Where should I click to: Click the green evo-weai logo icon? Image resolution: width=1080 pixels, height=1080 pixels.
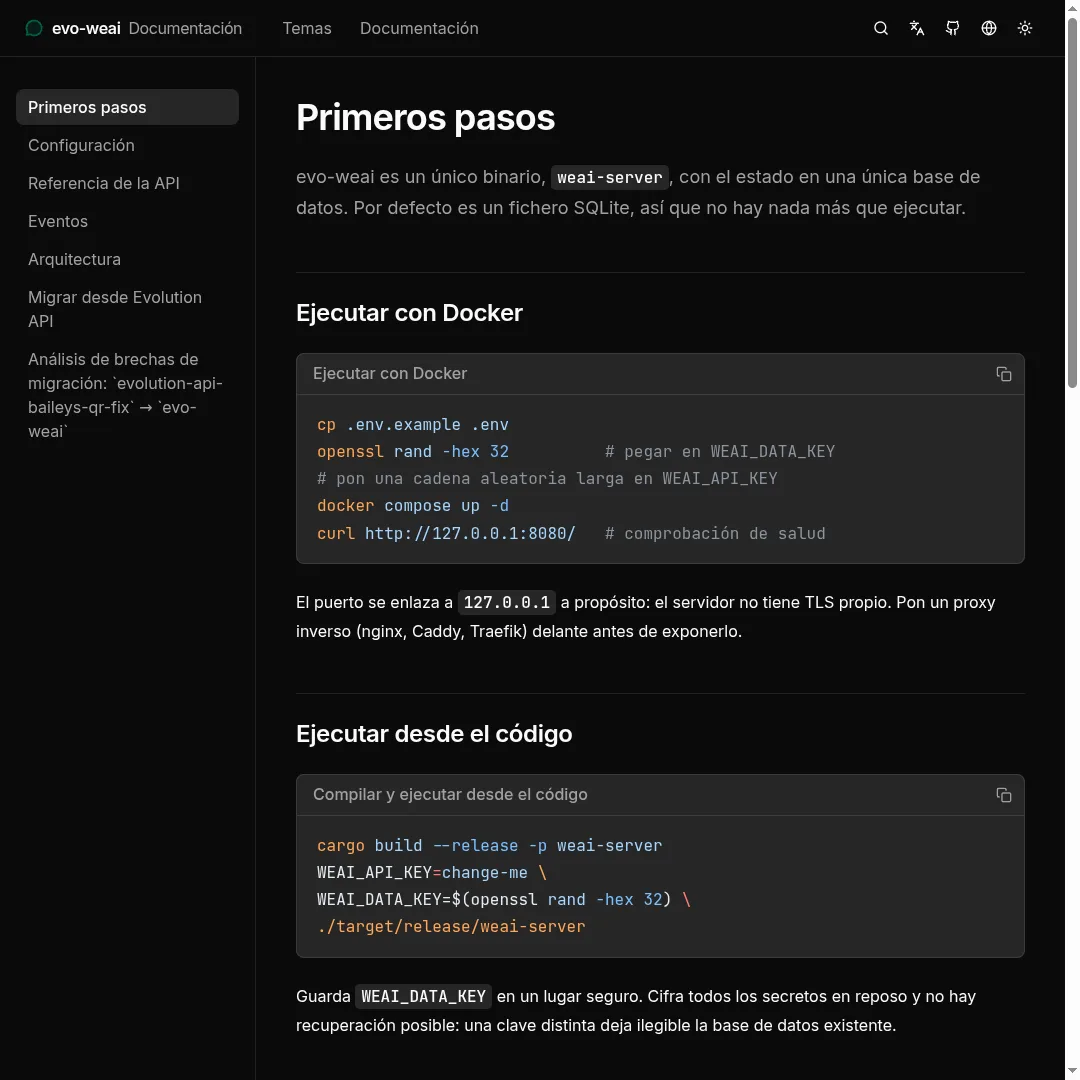pos(34,28)
